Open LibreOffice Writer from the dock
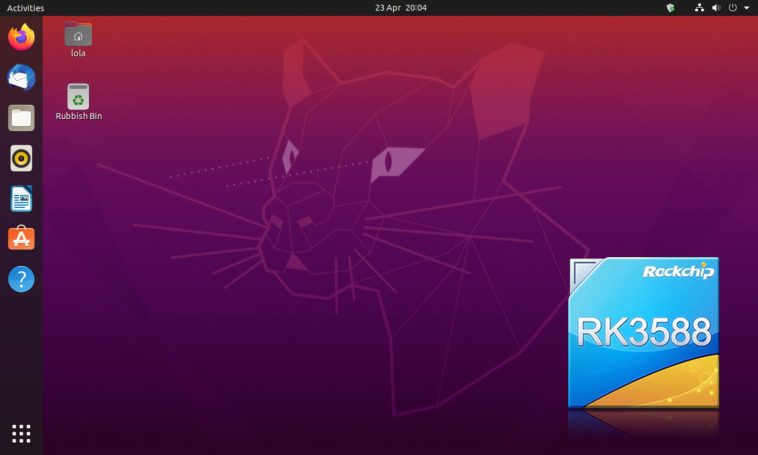The width and height of the screenshot is (758, 455). [21, 199]
